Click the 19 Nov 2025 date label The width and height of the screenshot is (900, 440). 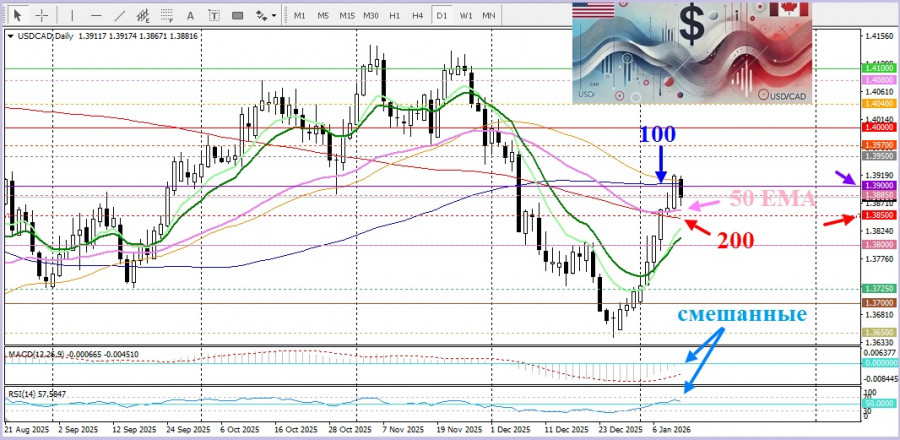[462, 430]
